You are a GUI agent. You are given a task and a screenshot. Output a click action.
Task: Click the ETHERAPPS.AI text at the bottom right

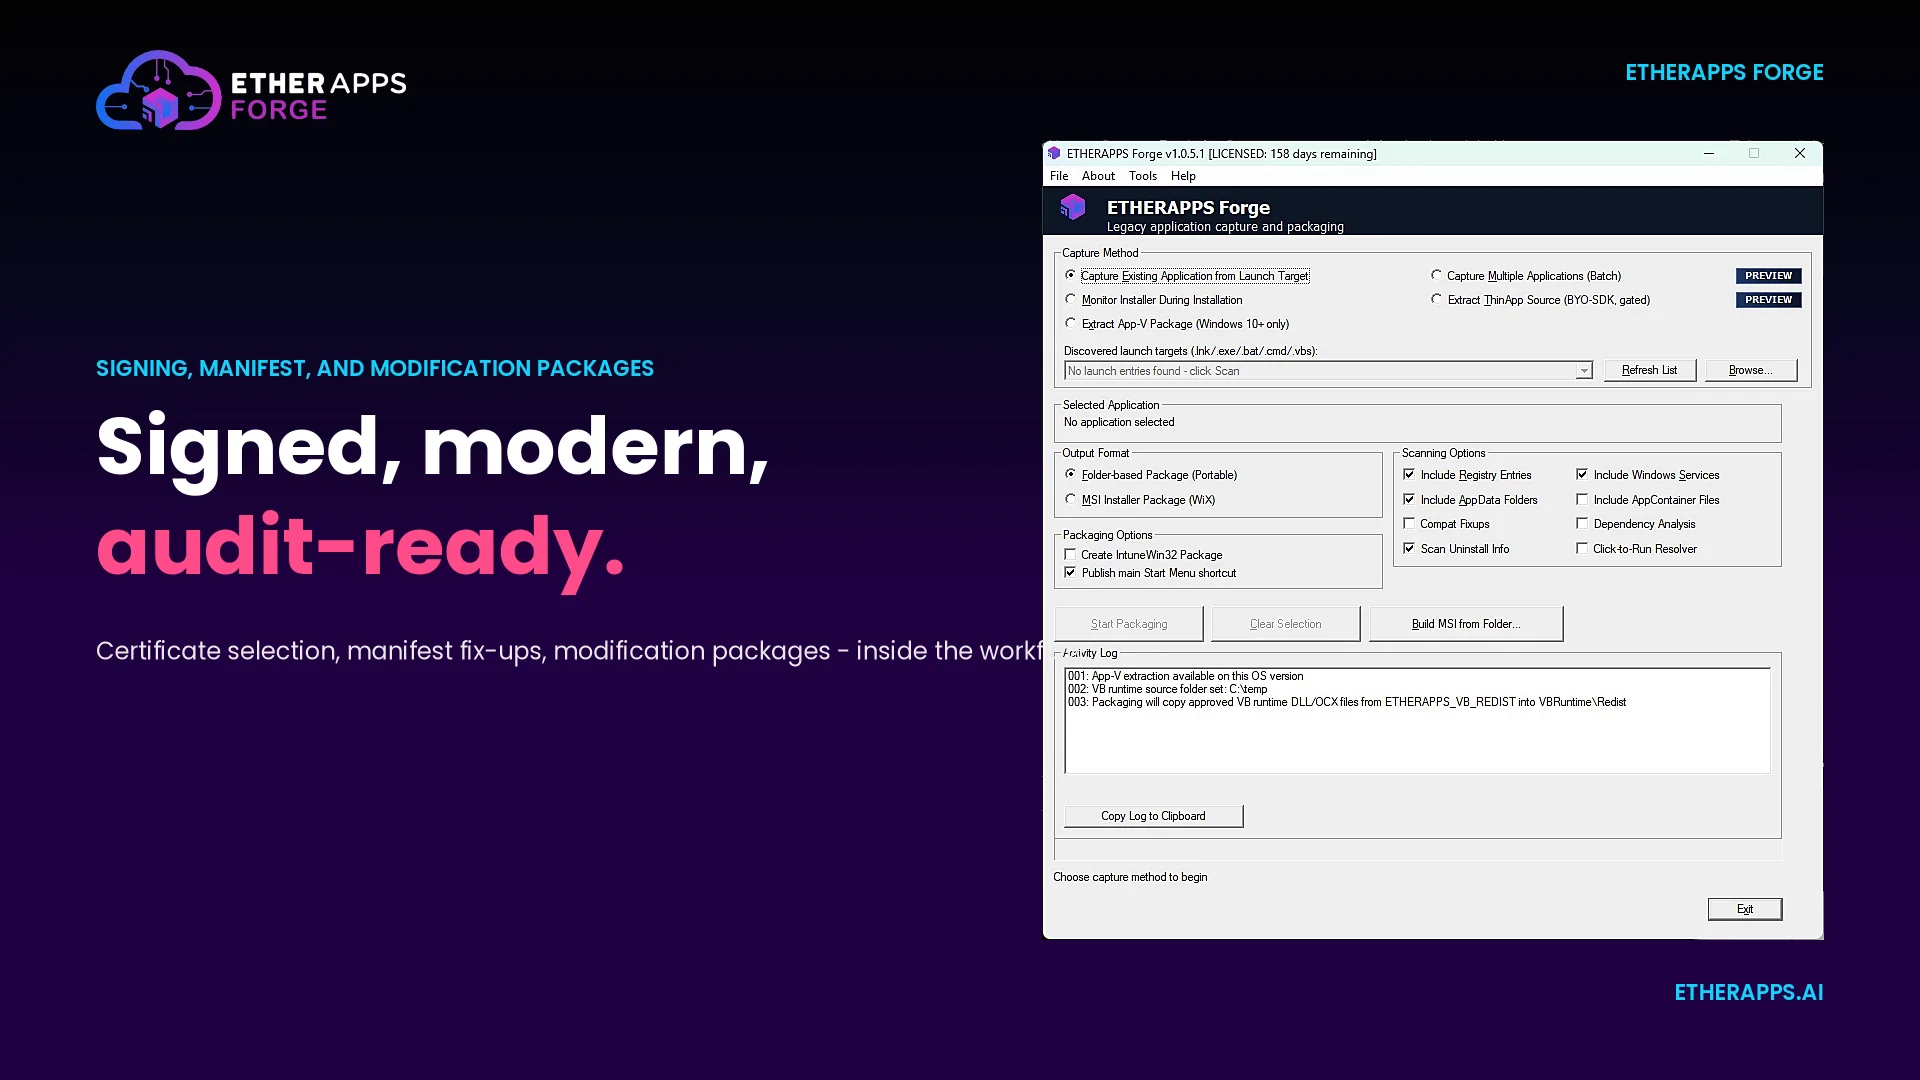point(1749,992)
